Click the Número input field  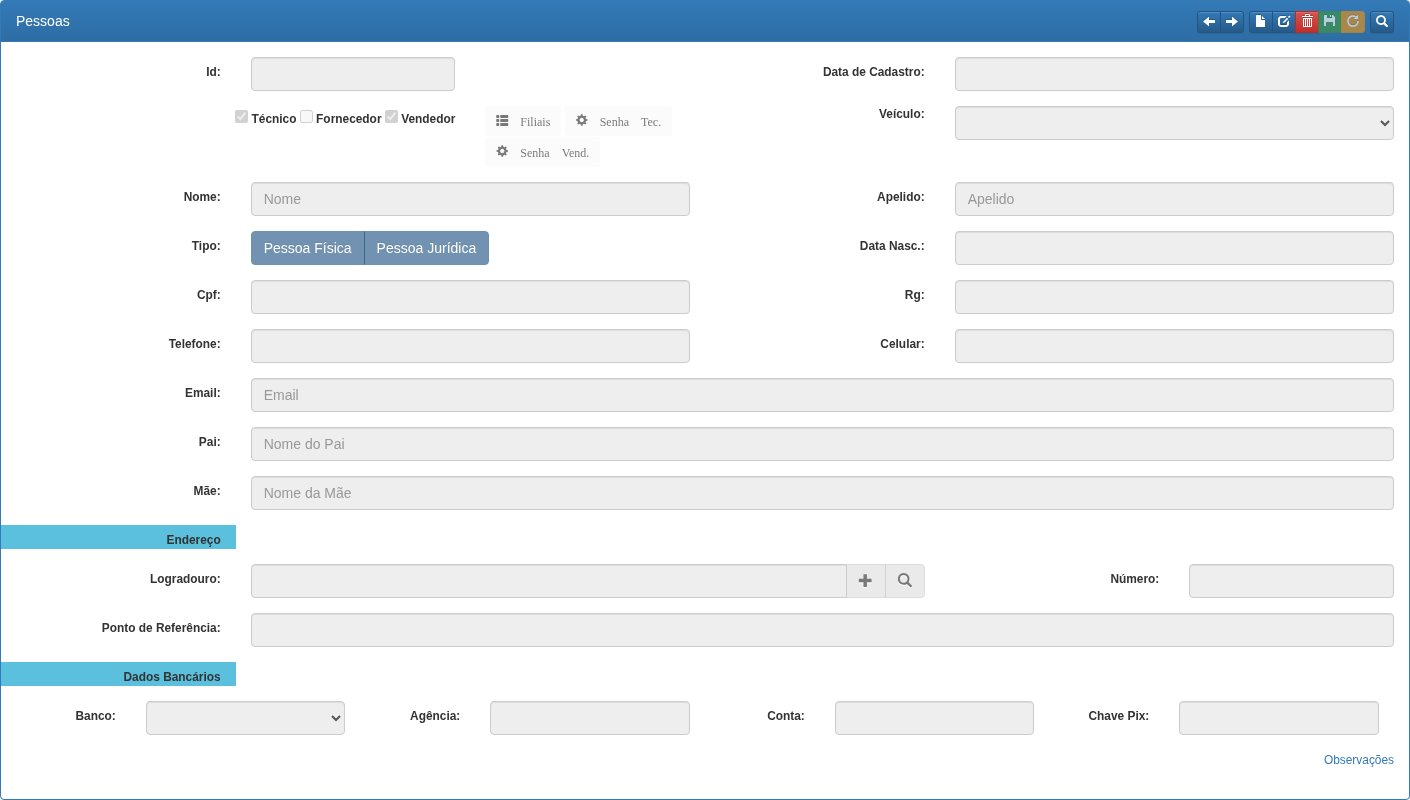[x=1291, y=581]
